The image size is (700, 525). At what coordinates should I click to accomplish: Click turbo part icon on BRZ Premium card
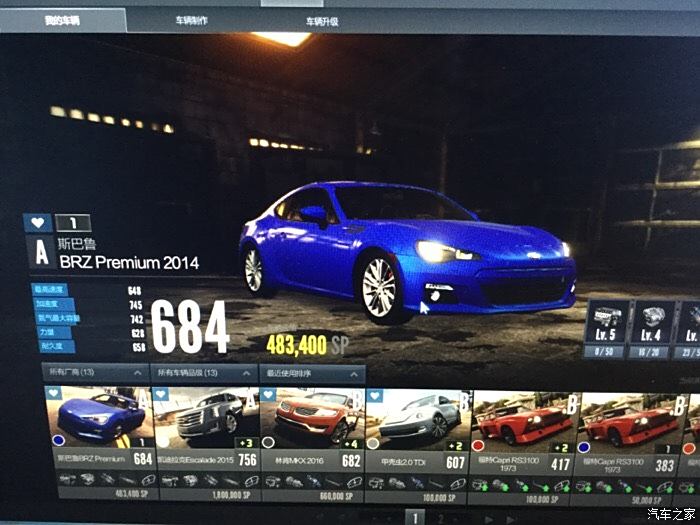coord(88,479)
